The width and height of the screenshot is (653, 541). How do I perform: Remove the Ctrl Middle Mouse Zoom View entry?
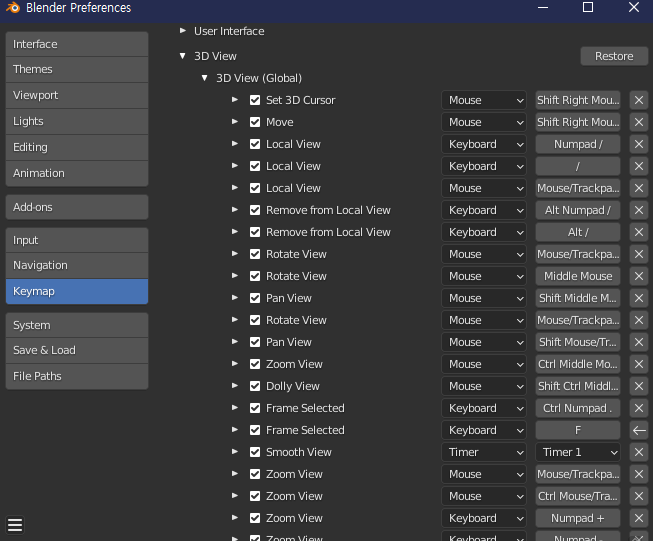pyautogui.click(x=638, y=364)
